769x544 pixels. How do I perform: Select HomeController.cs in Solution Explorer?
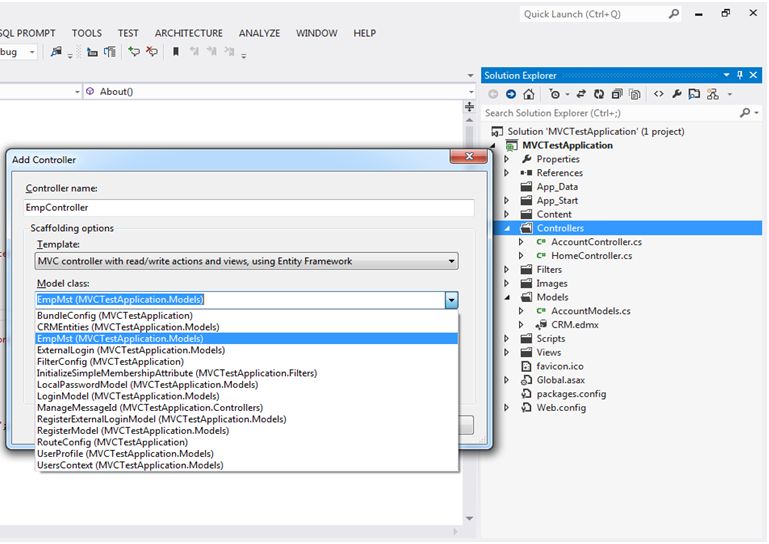click(591, 256)
